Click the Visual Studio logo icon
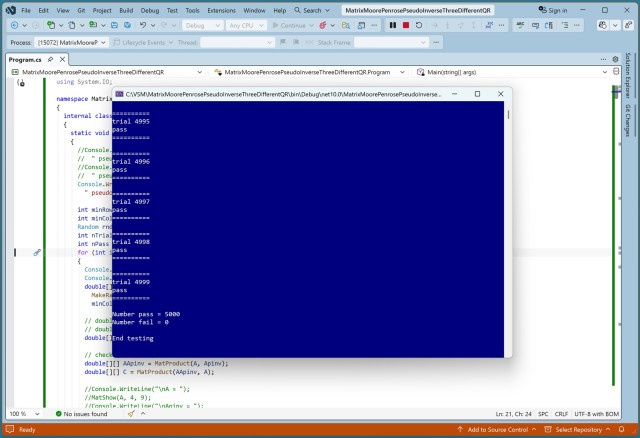Viewport: 640px width, 438px height. 9,9
